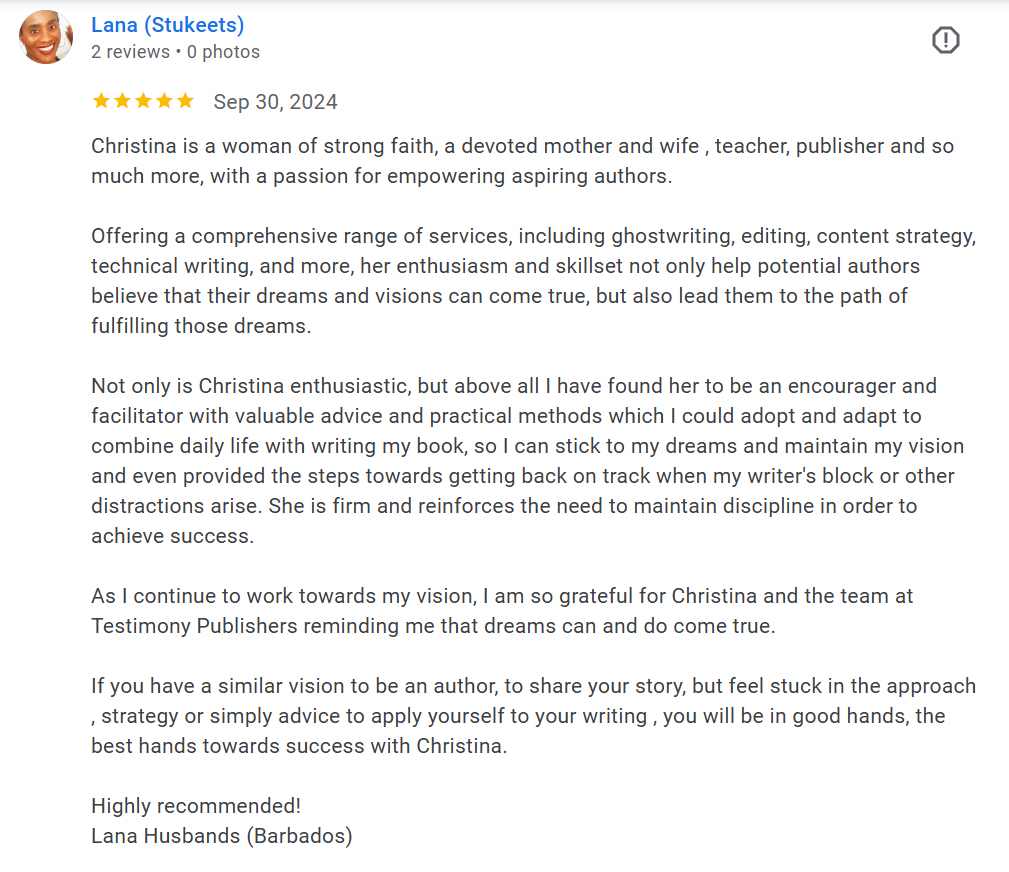Open the Lana (Stukeets) profile link
1009x872 pixels.
pyautogui.click(x=167, y=25)
